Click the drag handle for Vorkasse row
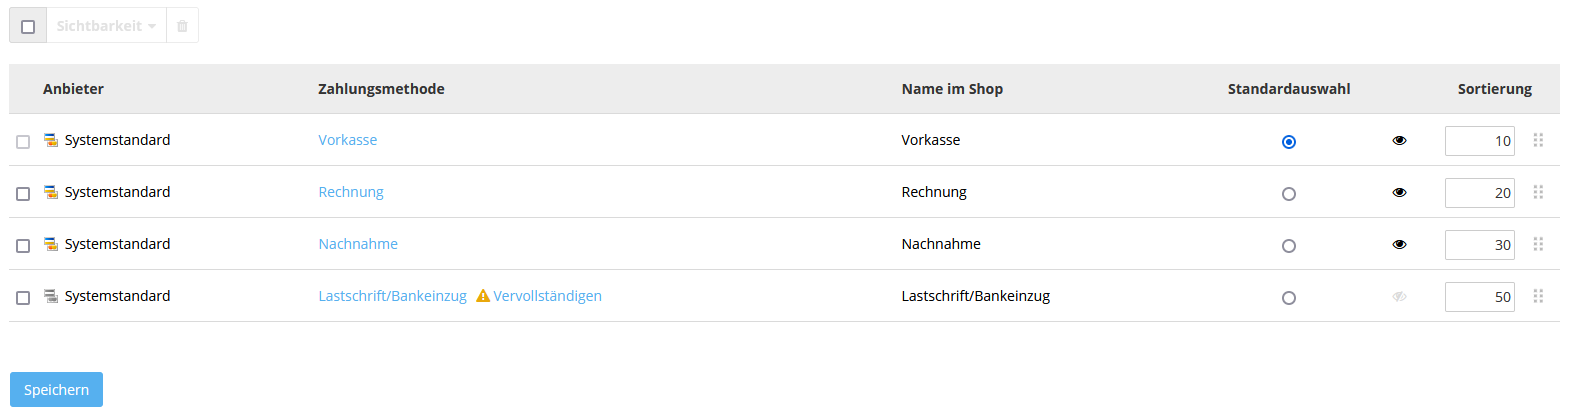 1538,140
